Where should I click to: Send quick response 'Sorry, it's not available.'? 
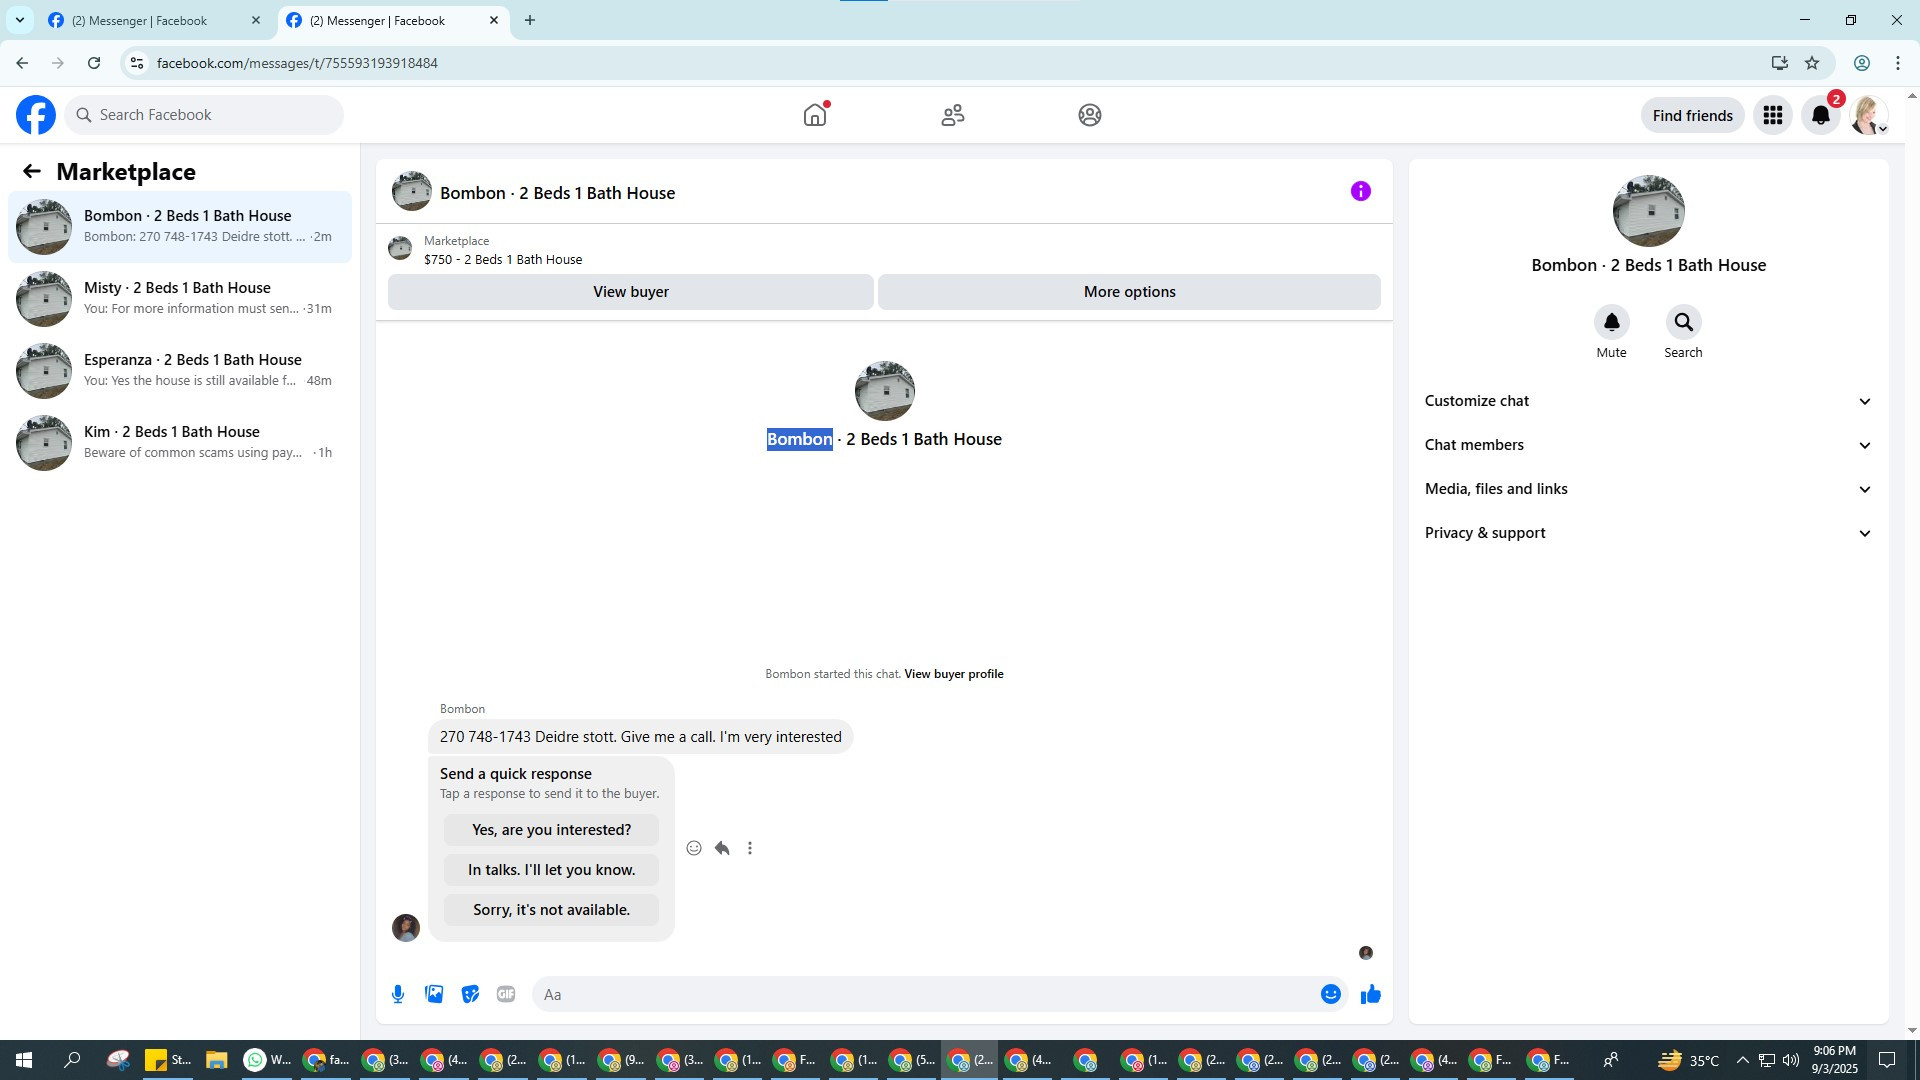tap(551, 910)
